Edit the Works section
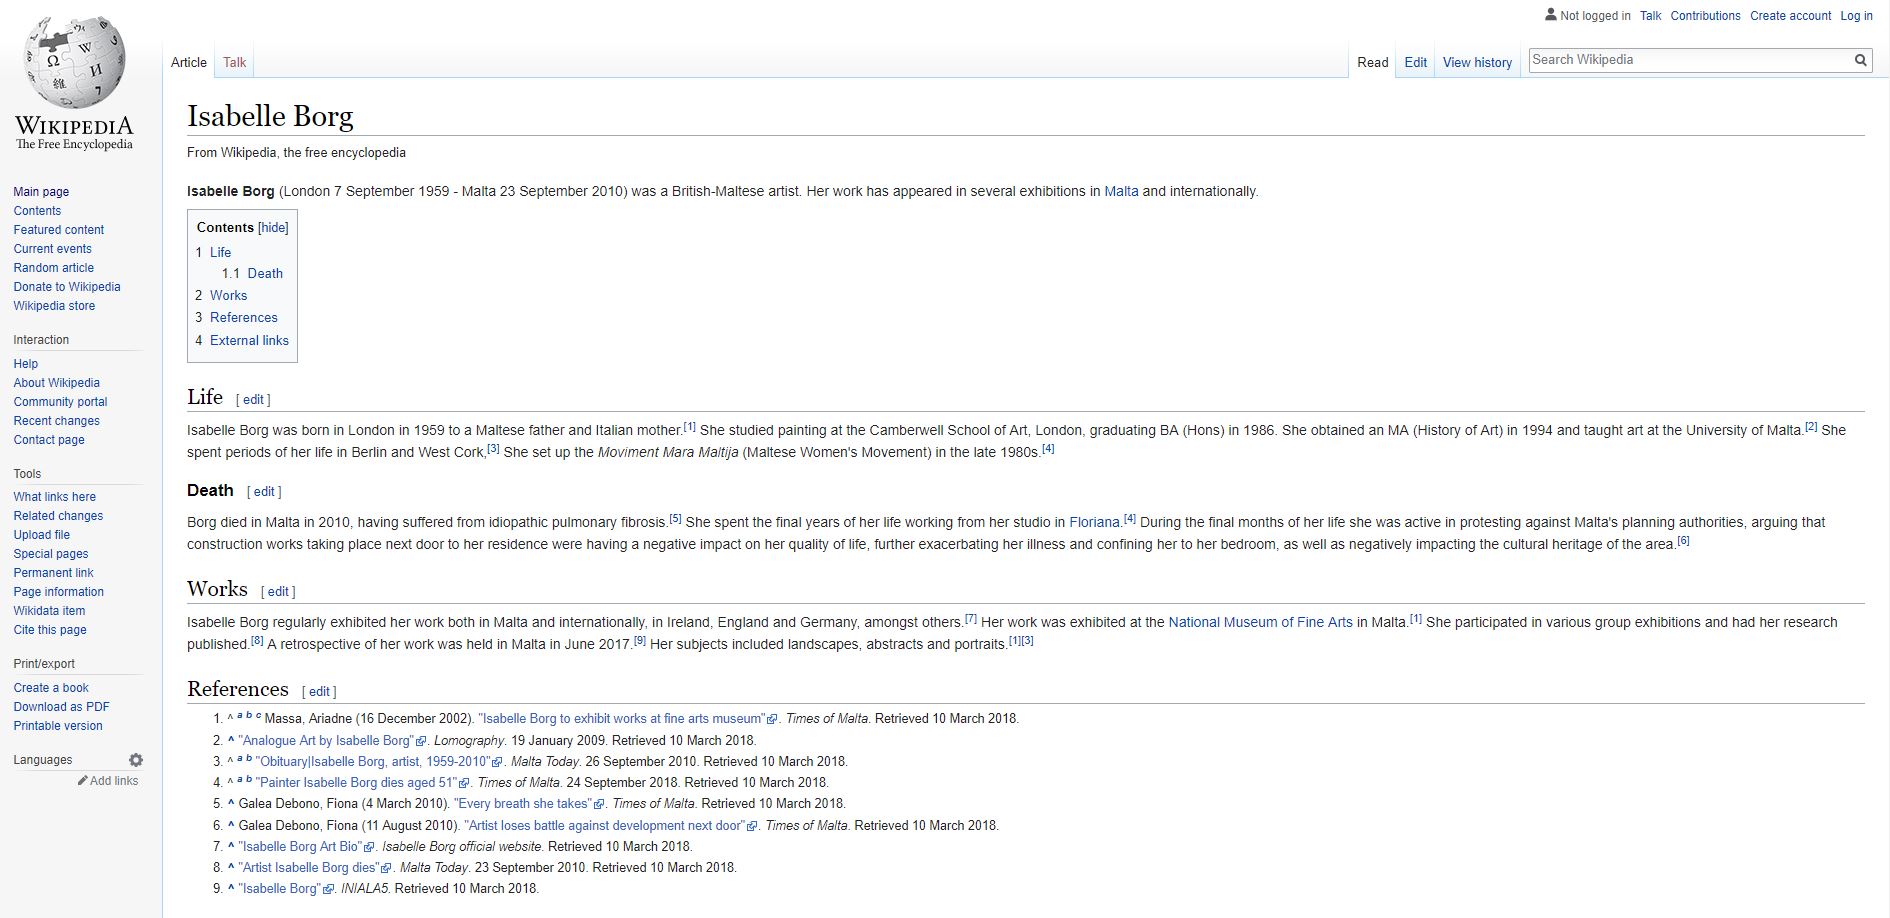The image size is (1890, 918). point(278,592)
